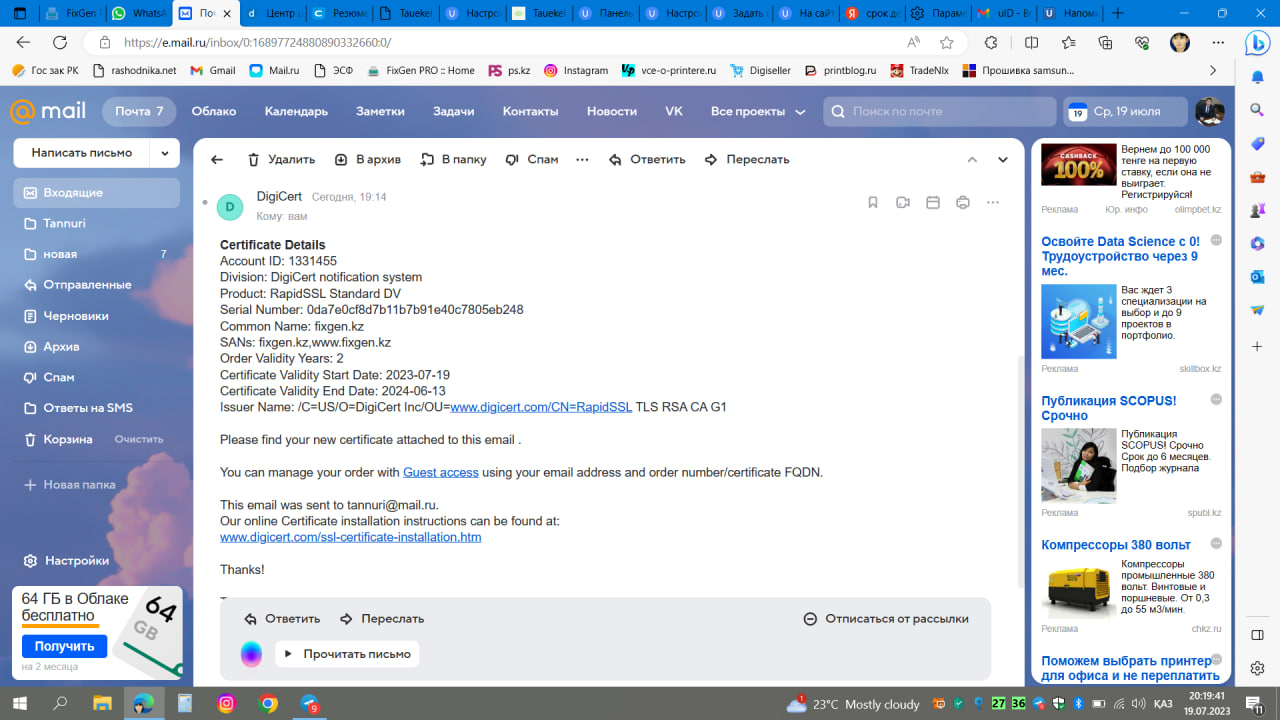The width and height of the screenshot is (1280, 720).
Task: Open Настройки in the sidebar
Action: (66, 561)
